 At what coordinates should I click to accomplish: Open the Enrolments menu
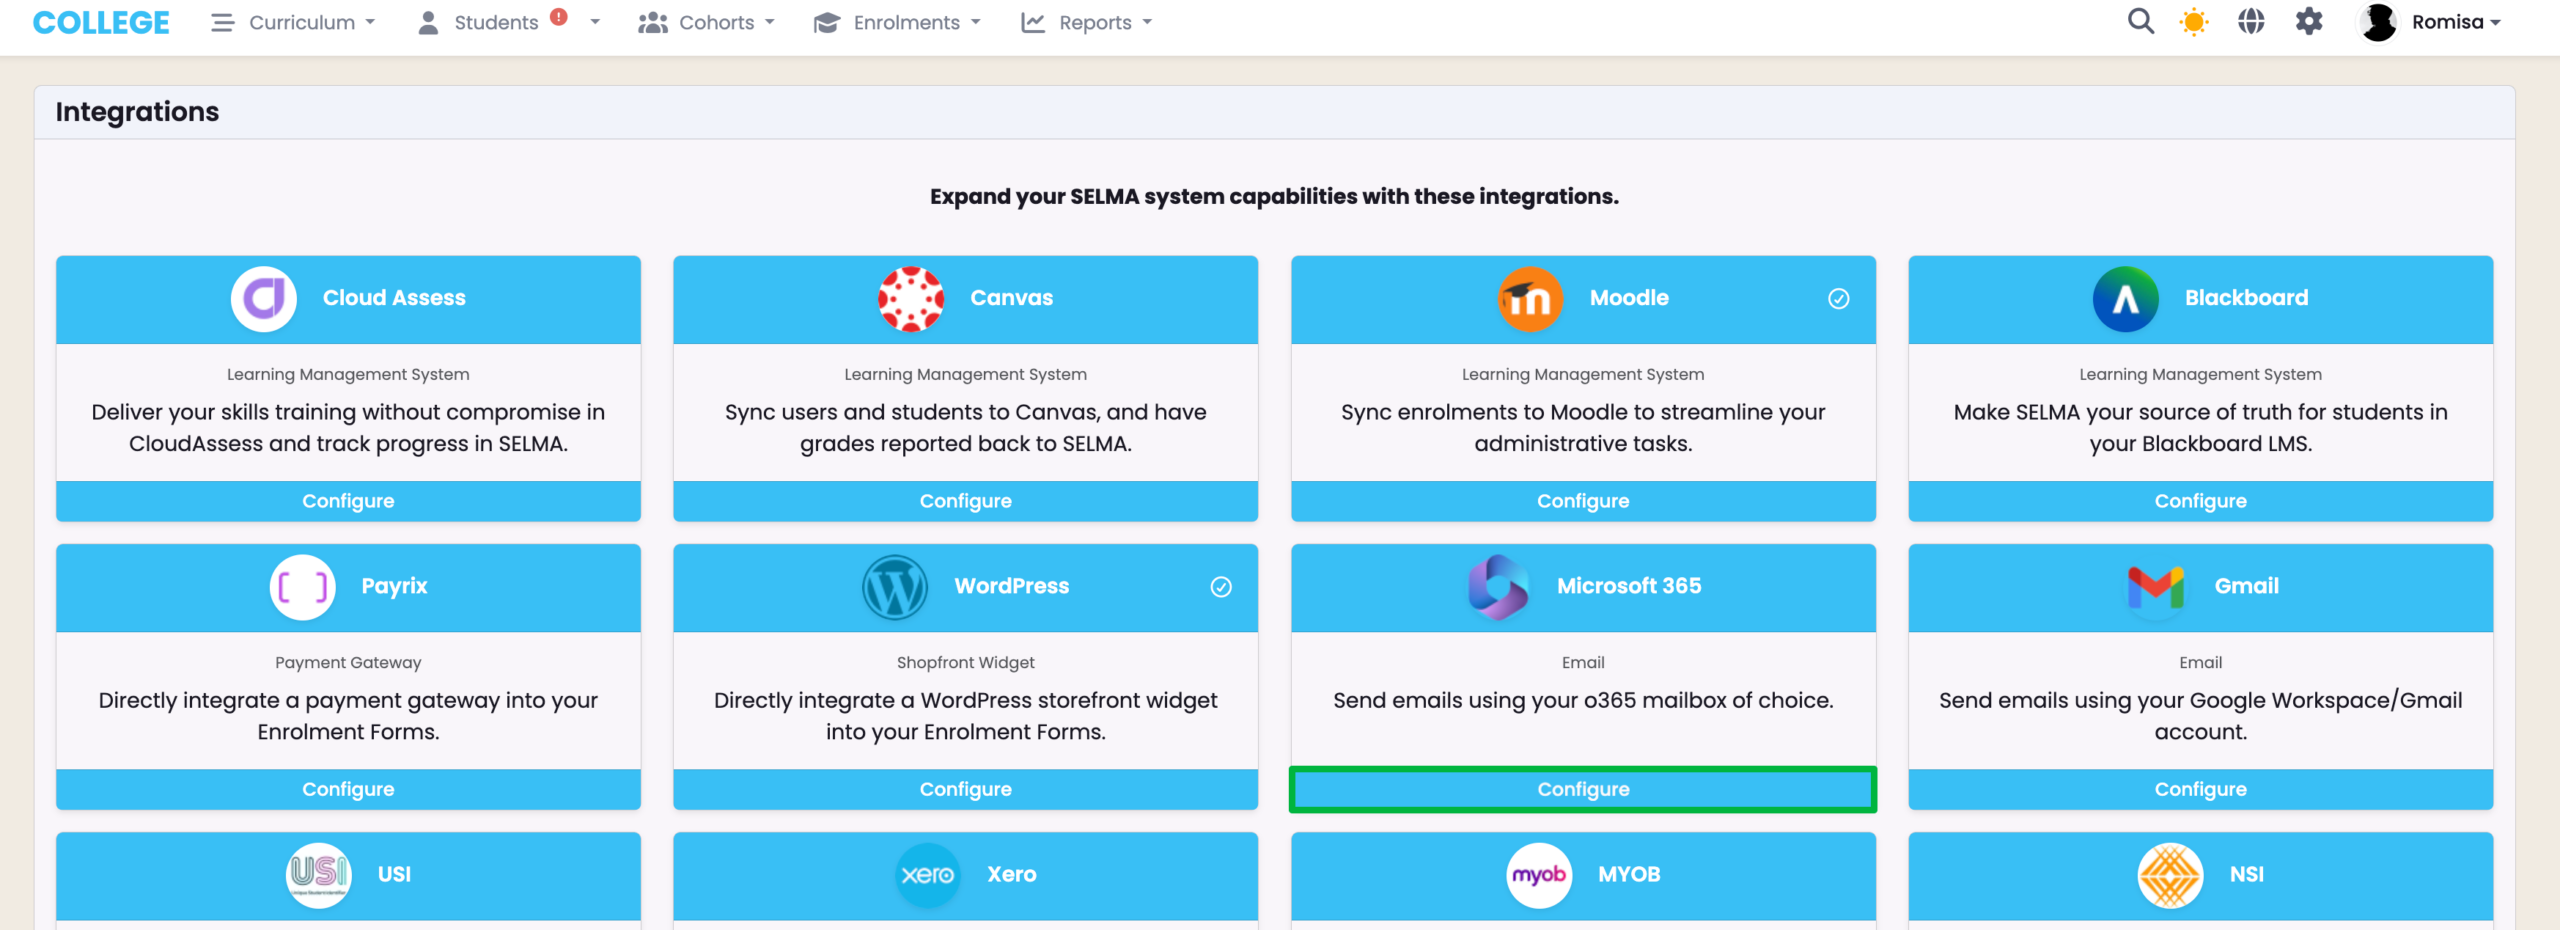pyautogui.click(x=897, y=22)
